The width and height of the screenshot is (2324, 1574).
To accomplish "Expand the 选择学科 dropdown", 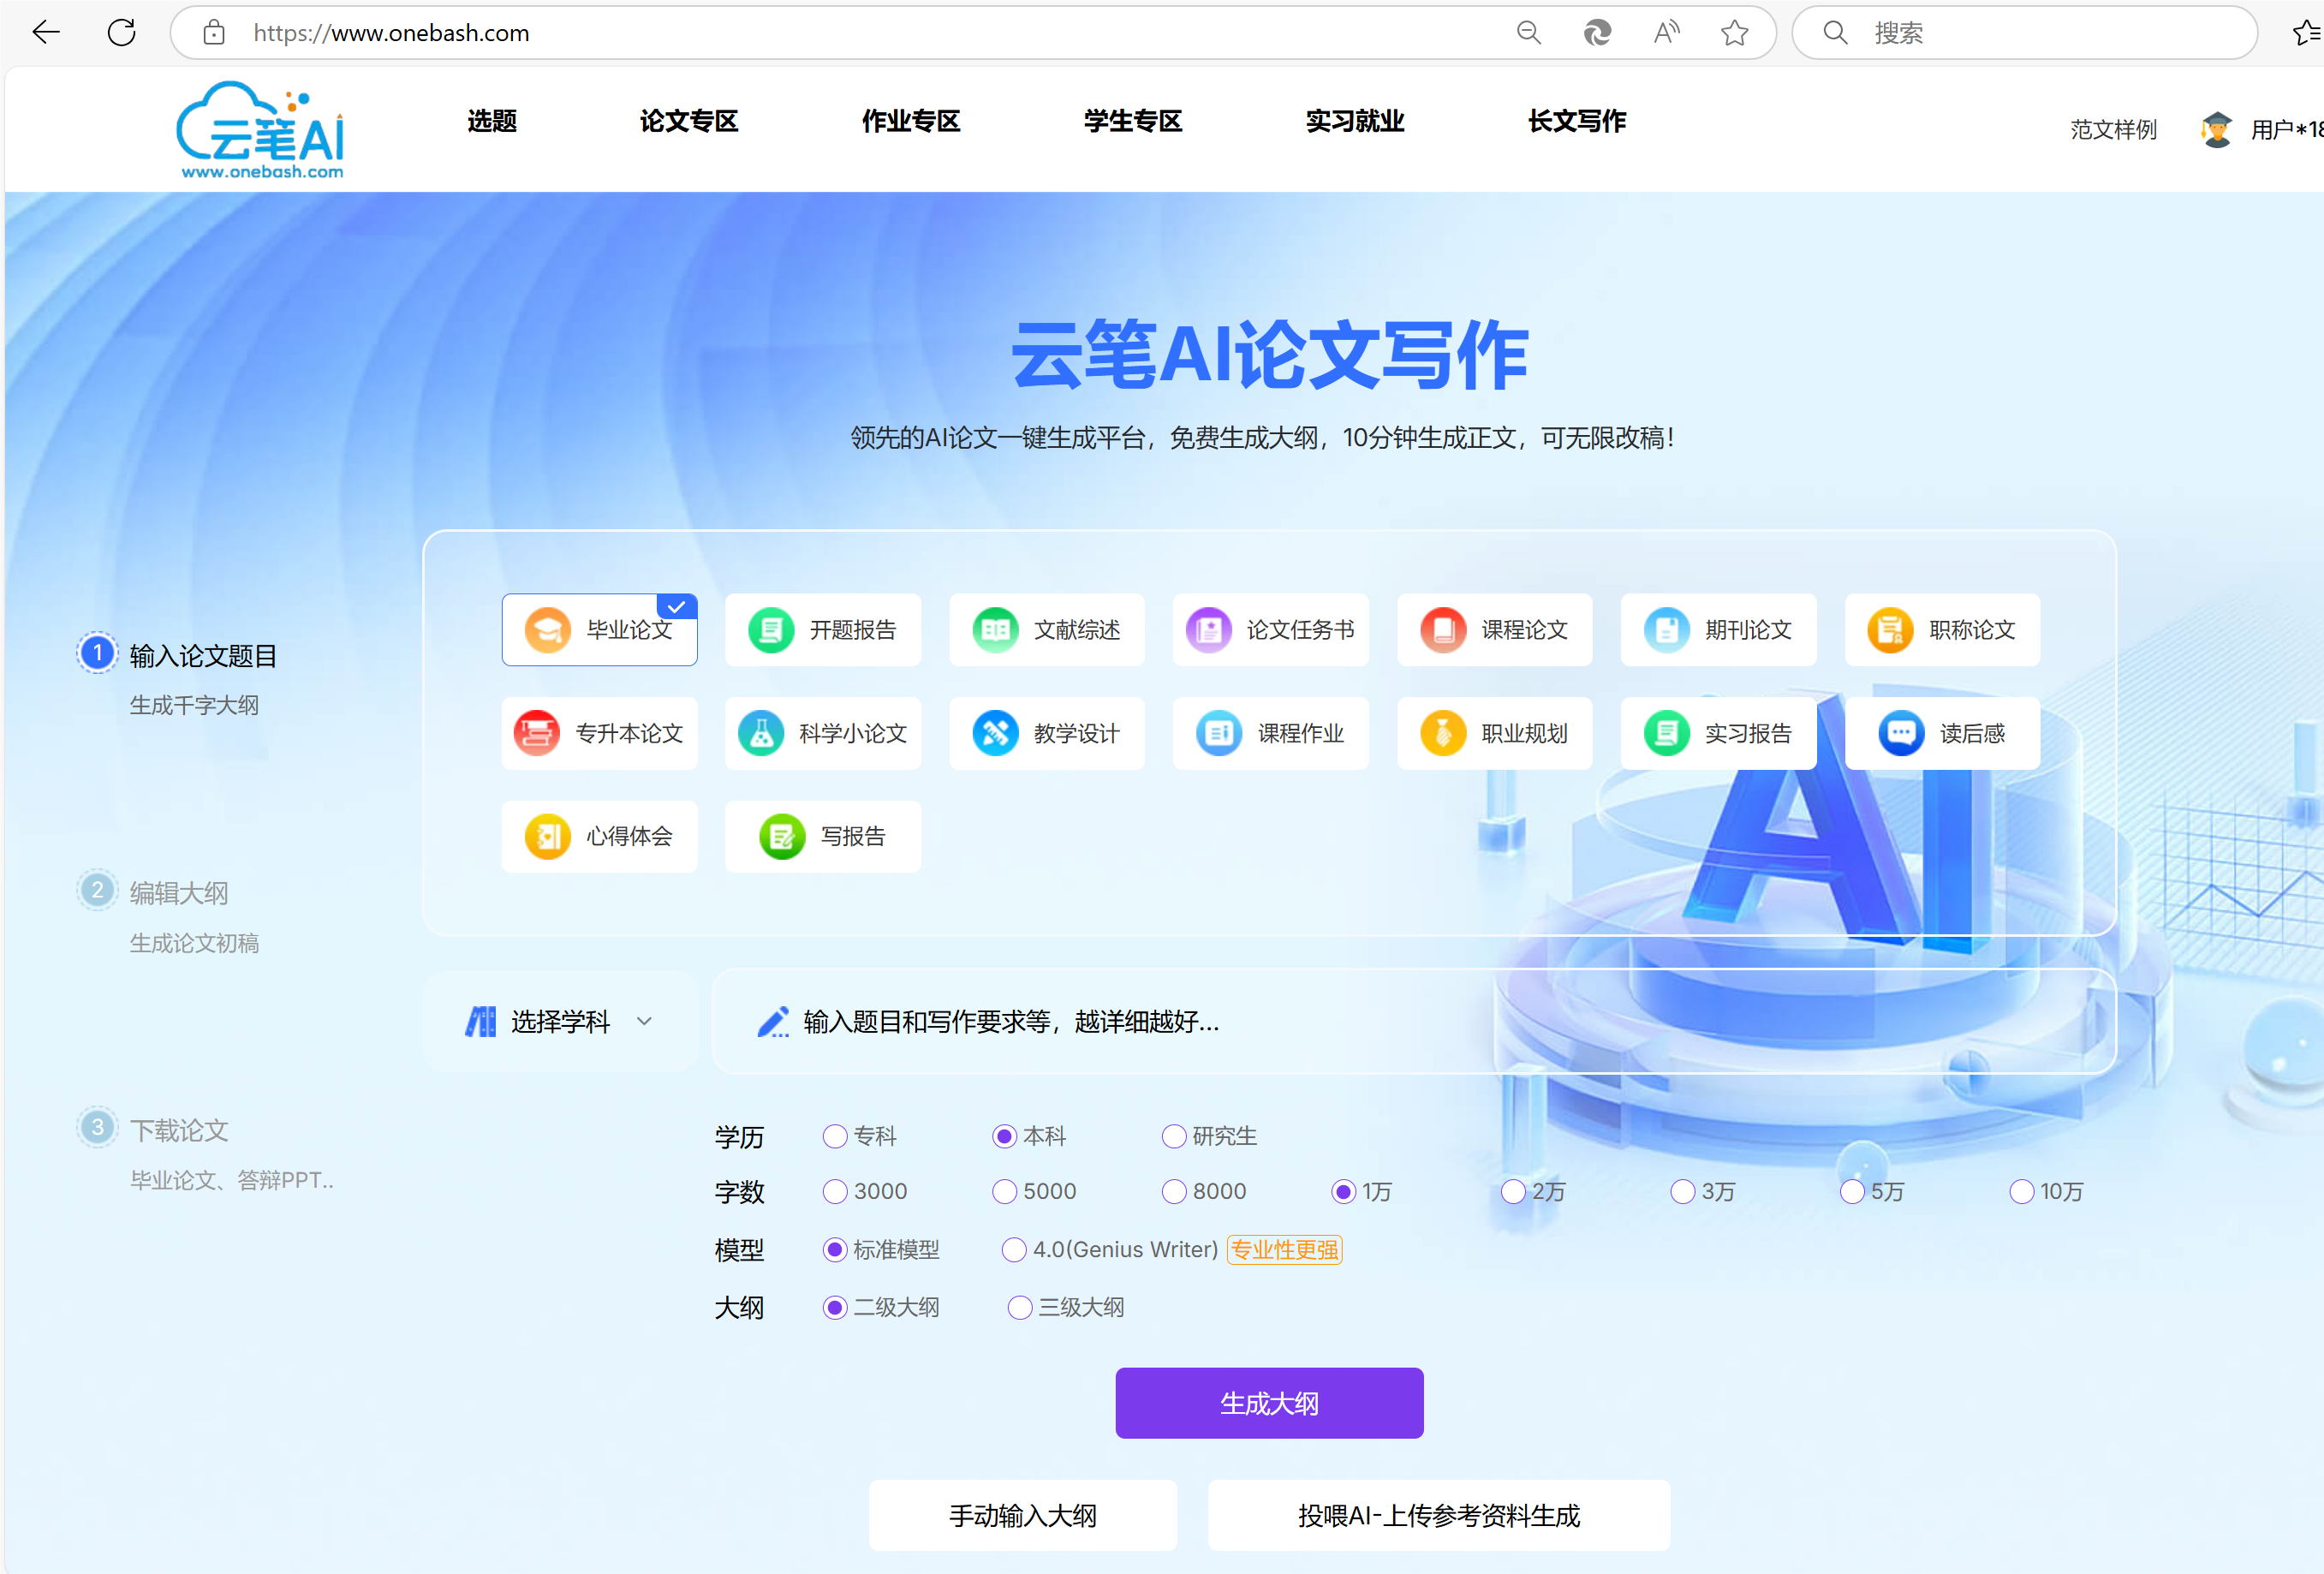I will (560, 1021).
